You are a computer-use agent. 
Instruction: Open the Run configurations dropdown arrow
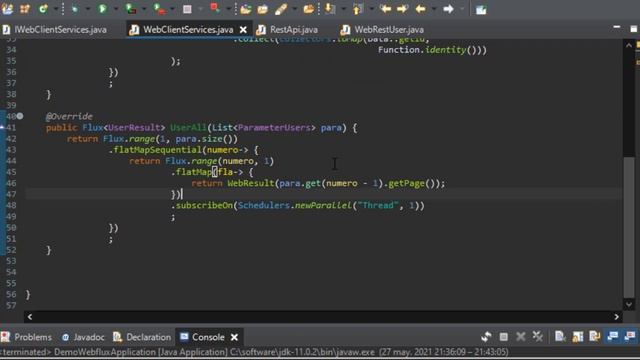click(x=116, y=9)
